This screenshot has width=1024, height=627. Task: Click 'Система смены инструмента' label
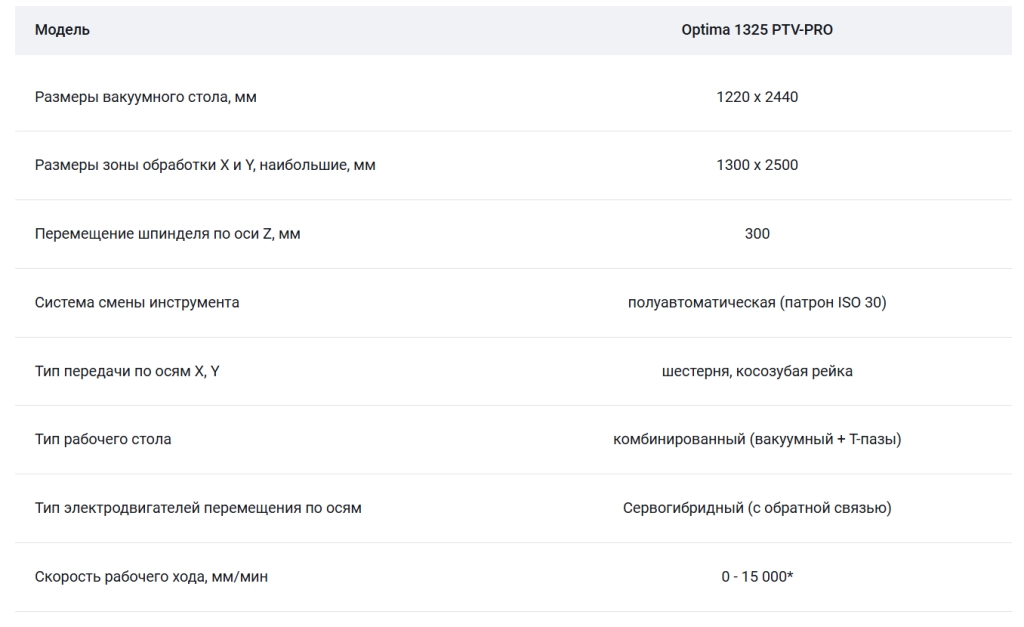click(137, 302)
